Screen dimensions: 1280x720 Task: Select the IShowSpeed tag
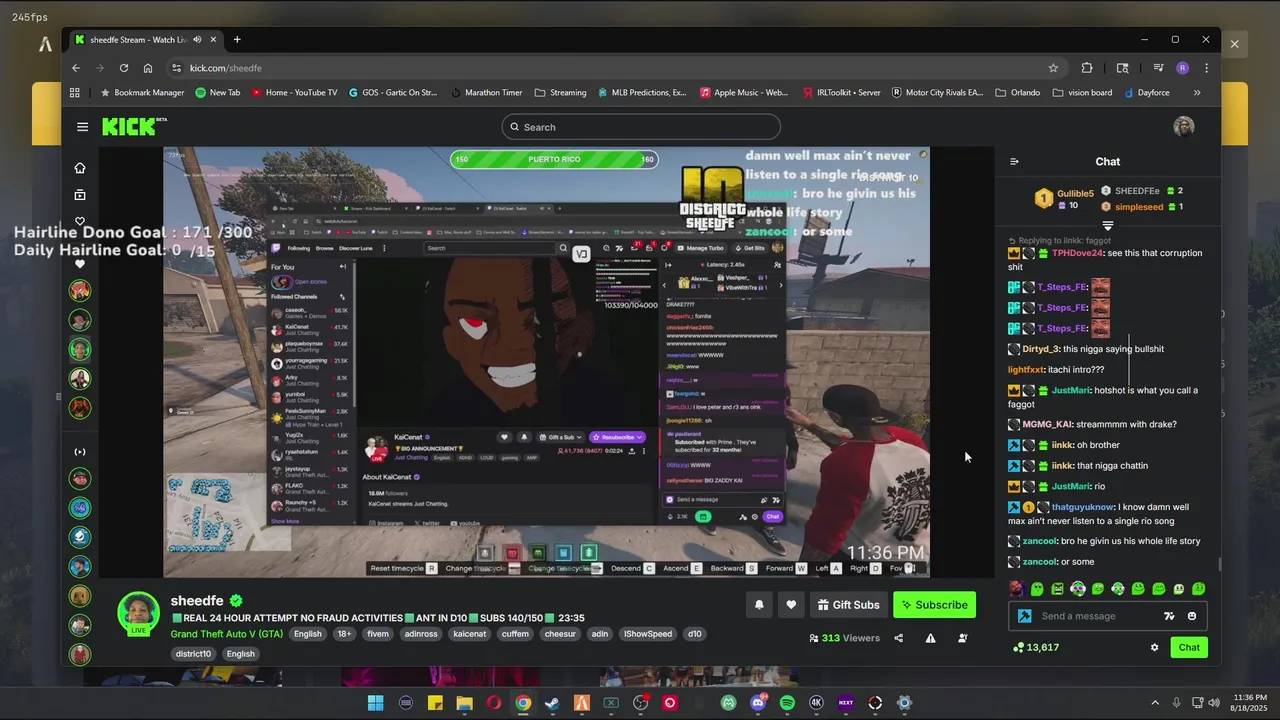click(x=648, y=634)
